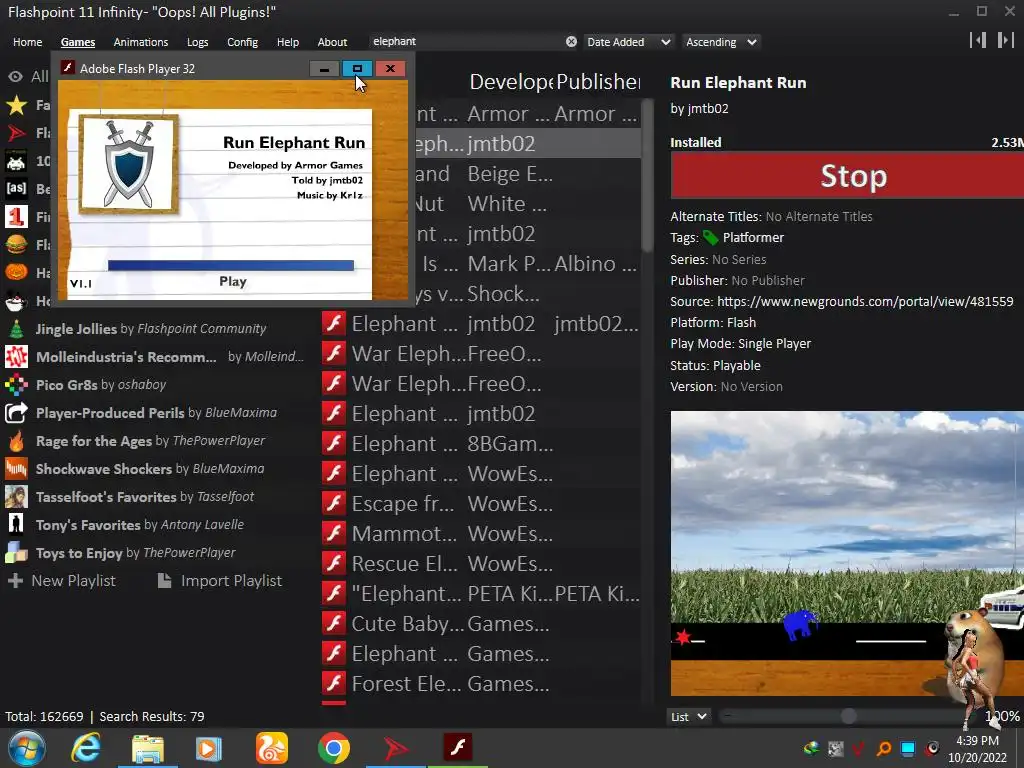Click the Jingle Jollies tree icon
This screenshot has height=768, width=1024.
click(16, 328)
